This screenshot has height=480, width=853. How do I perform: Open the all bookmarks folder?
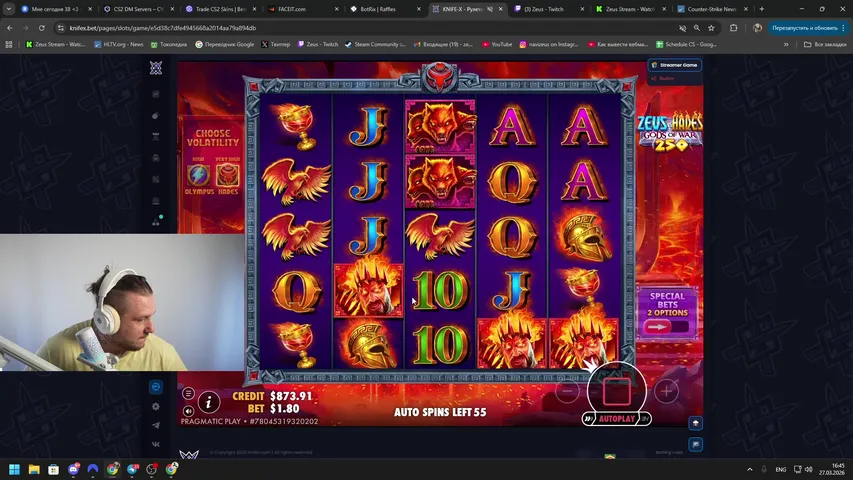point(825,45)
